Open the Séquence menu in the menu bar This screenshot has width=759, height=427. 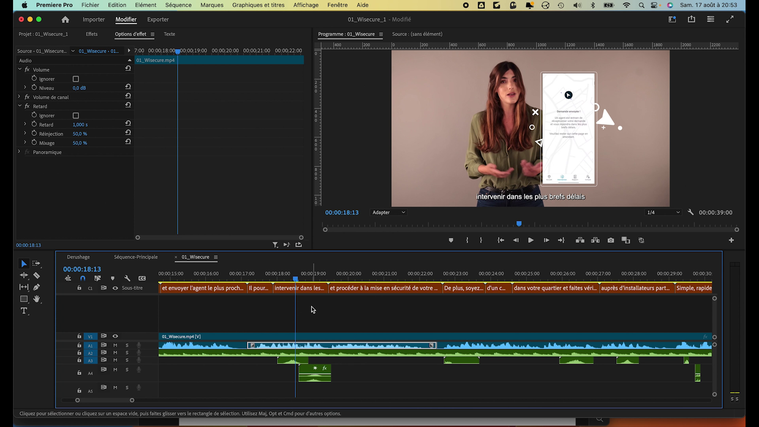point(178,5)
